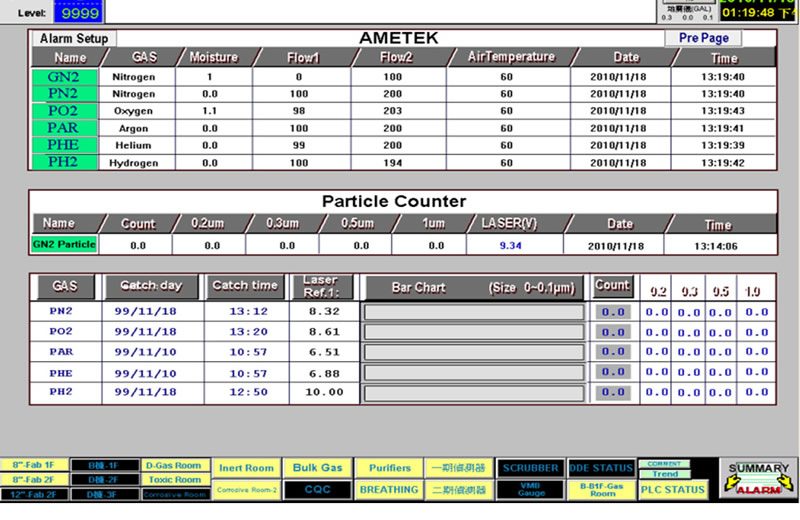
Task: Open the CQC page
Action: (317, 489)
